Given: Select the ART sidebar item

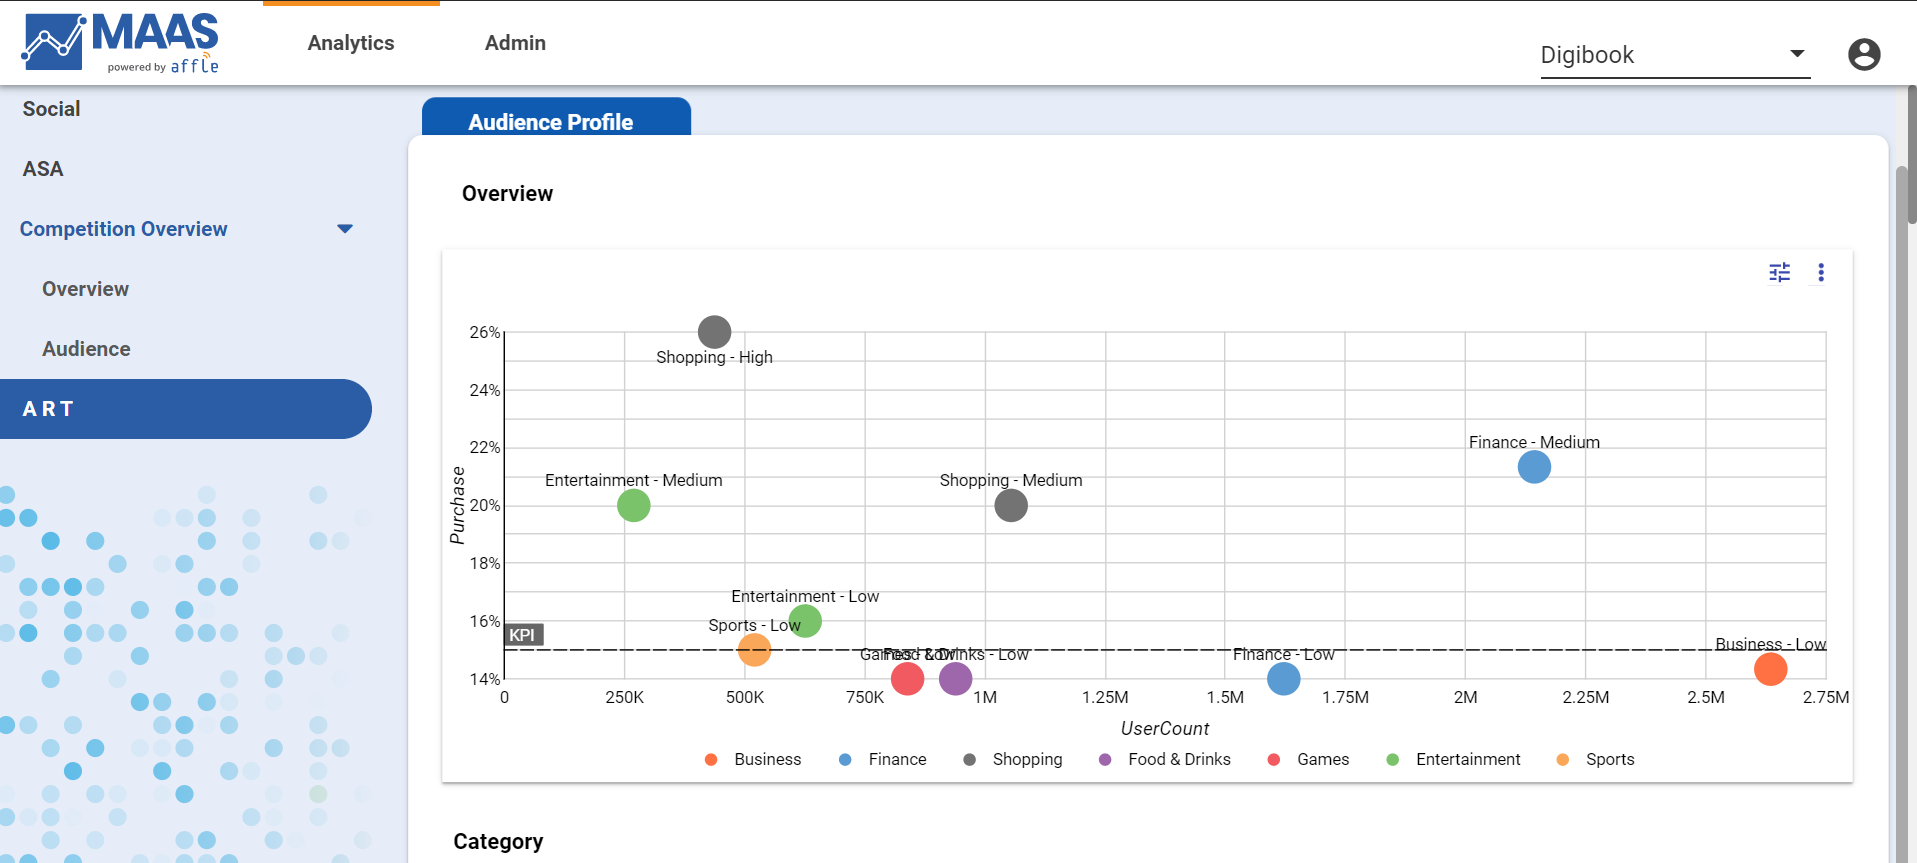Looking at the screenshot, I should click(x=186, y=409).
